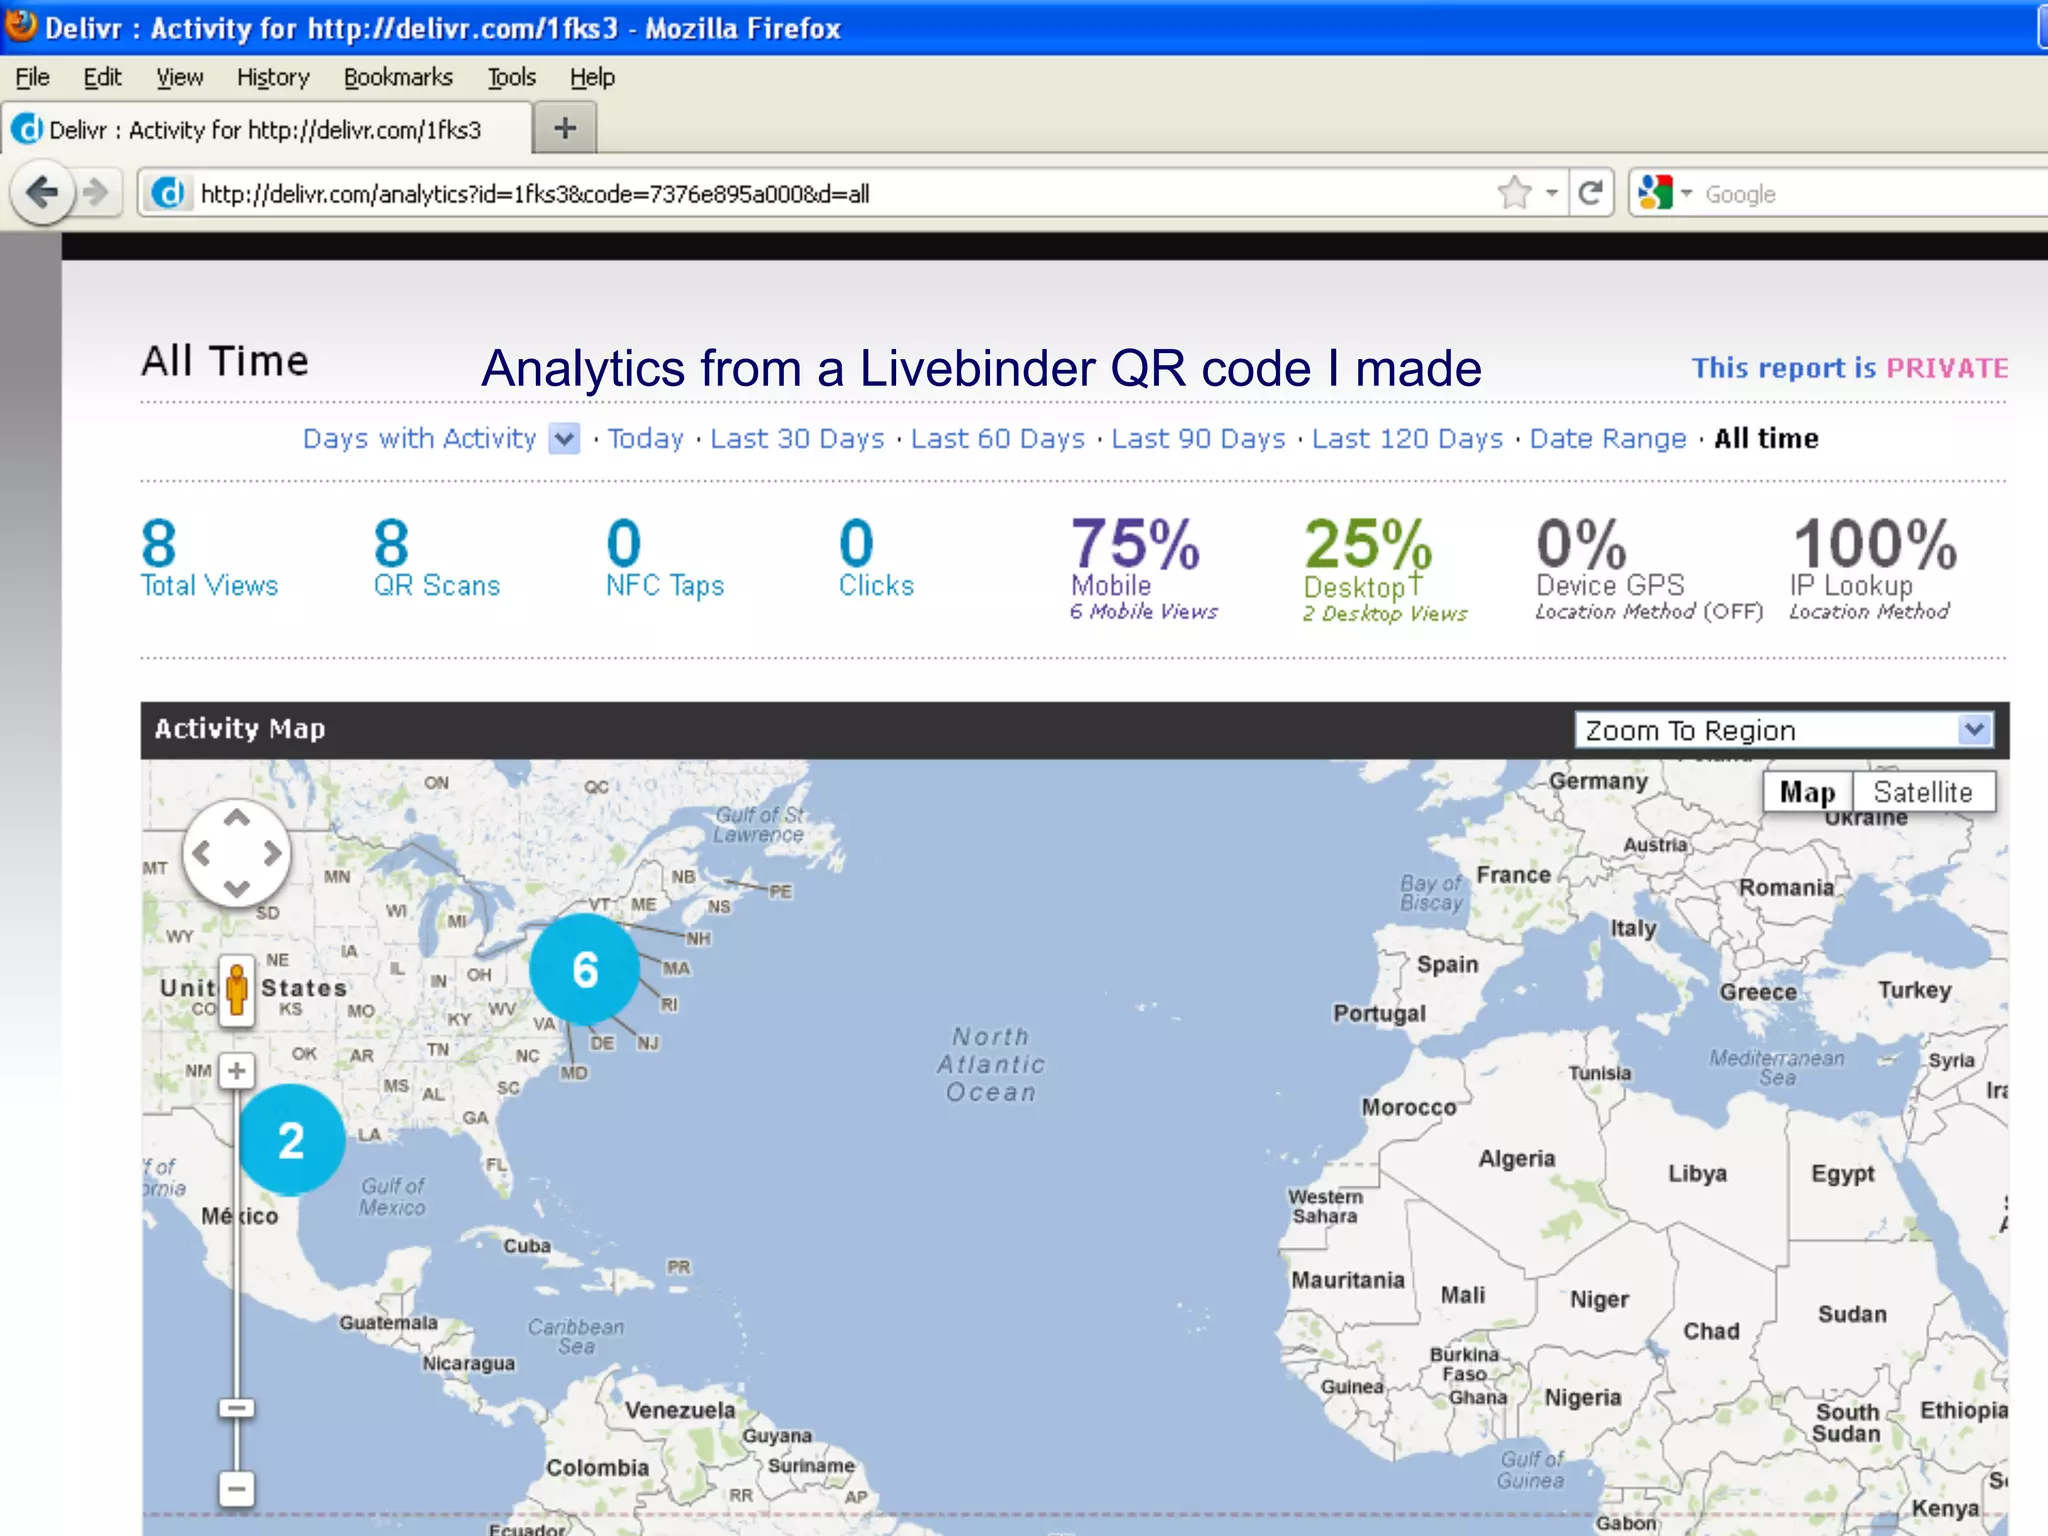Image resolution: width=2048 pixels, height=1536 pixels.
Task: Open the Help menu
Action: pyautogui.click(x=592, y=77)
